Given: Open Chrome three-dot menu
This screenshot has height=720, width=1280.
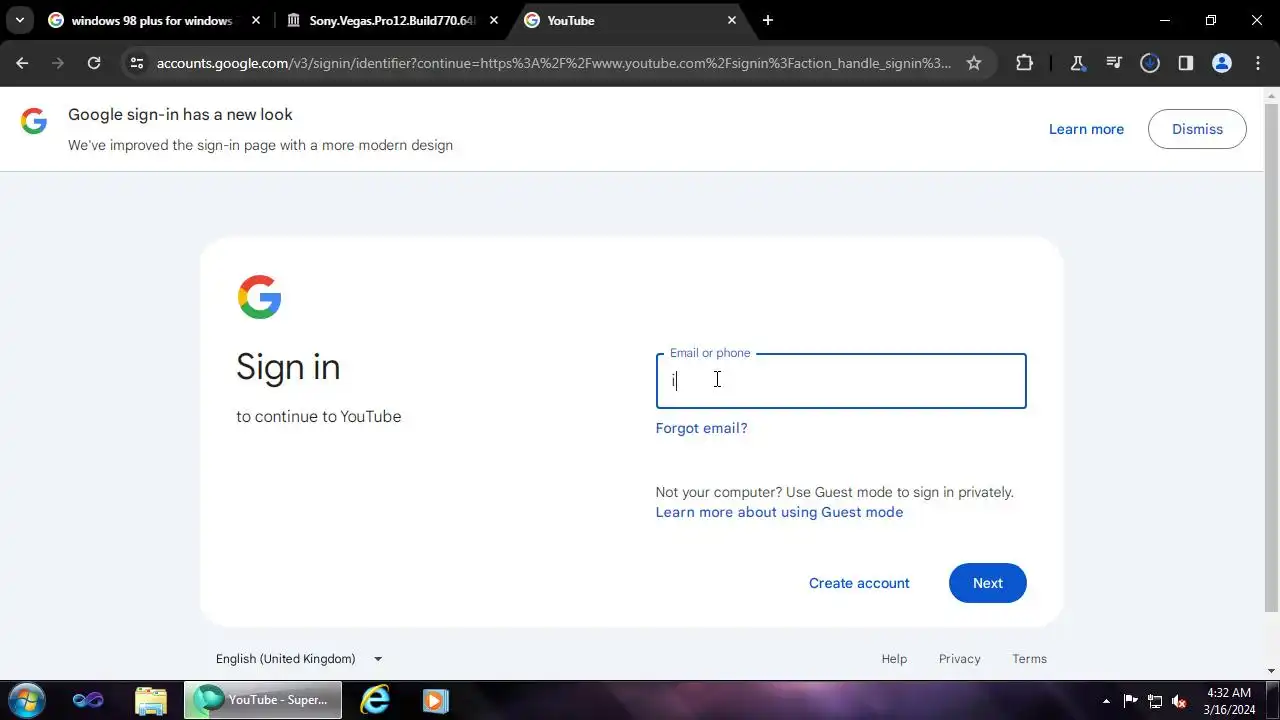Looking at the screenshot, I should 1258,63.
